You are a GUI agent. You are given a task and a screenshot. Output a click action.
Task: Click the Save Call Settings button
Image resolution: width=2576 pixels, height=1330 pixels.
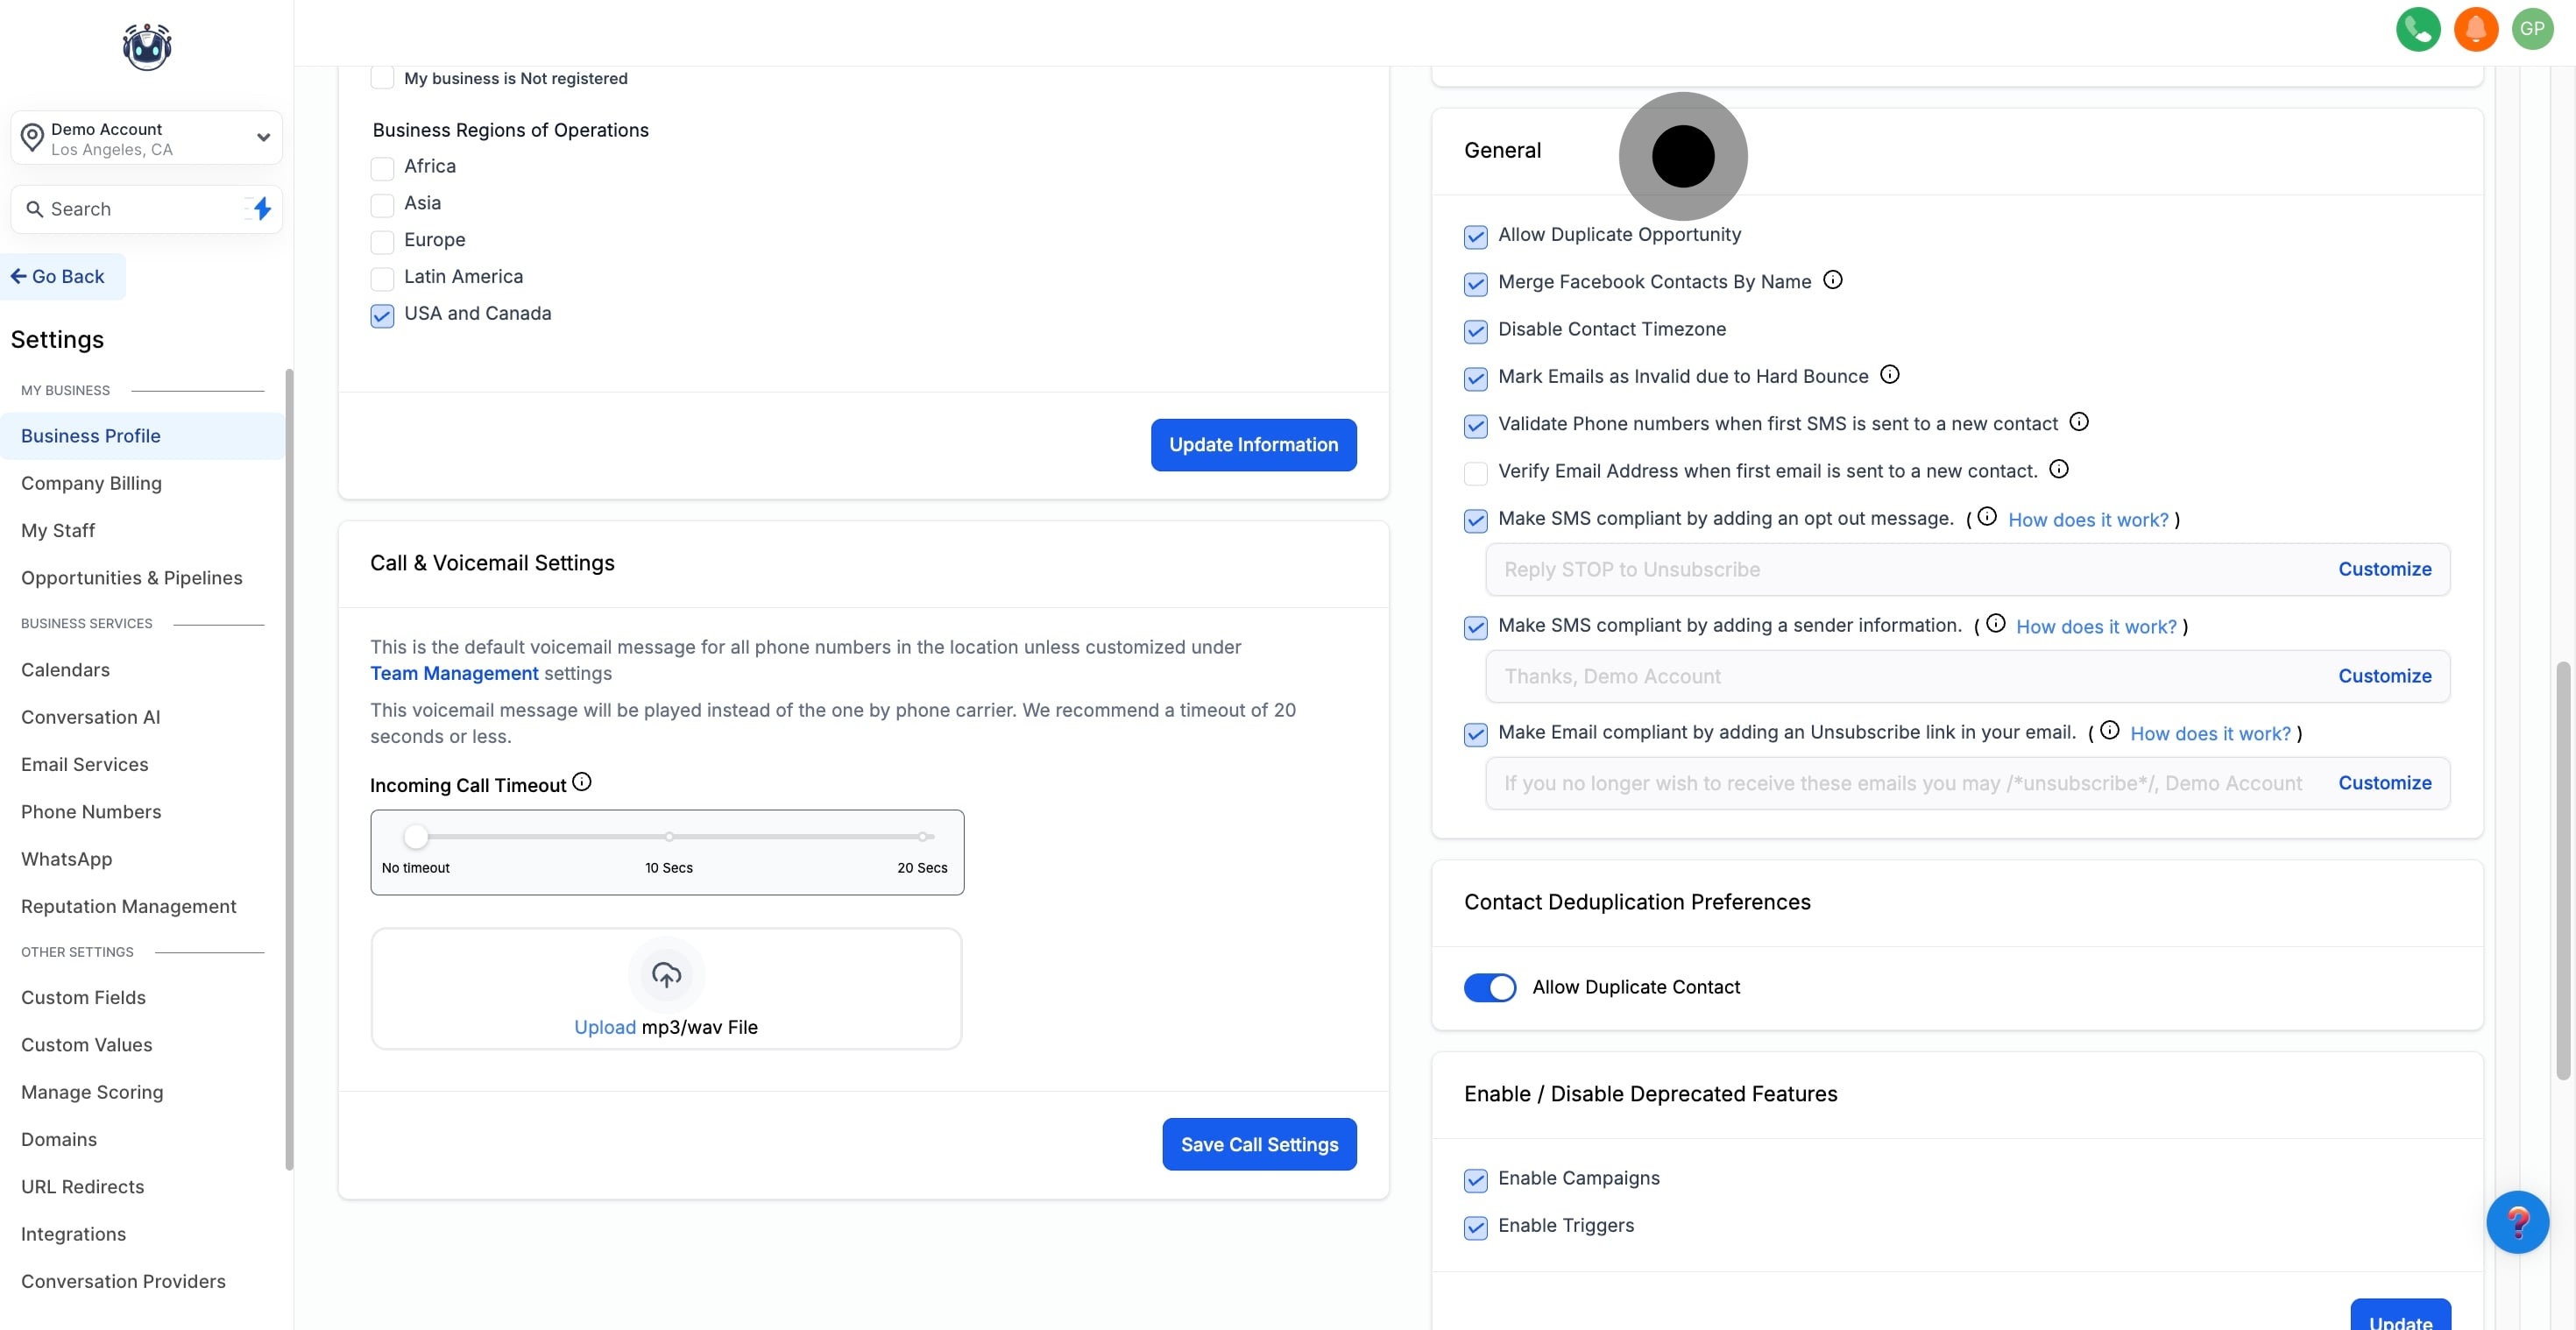(x=1258, y=1144)
